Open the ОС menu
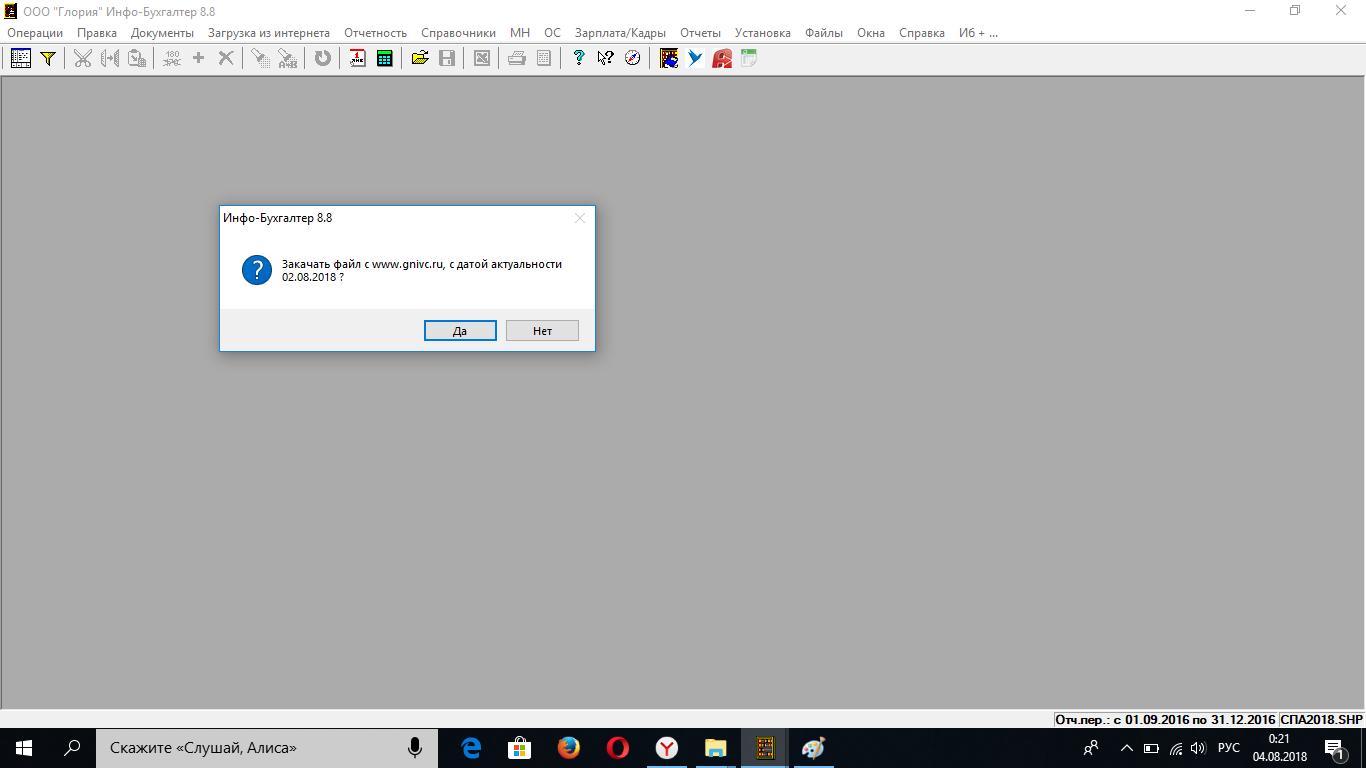Screen dimensions: 1366x768 (553, 33)
